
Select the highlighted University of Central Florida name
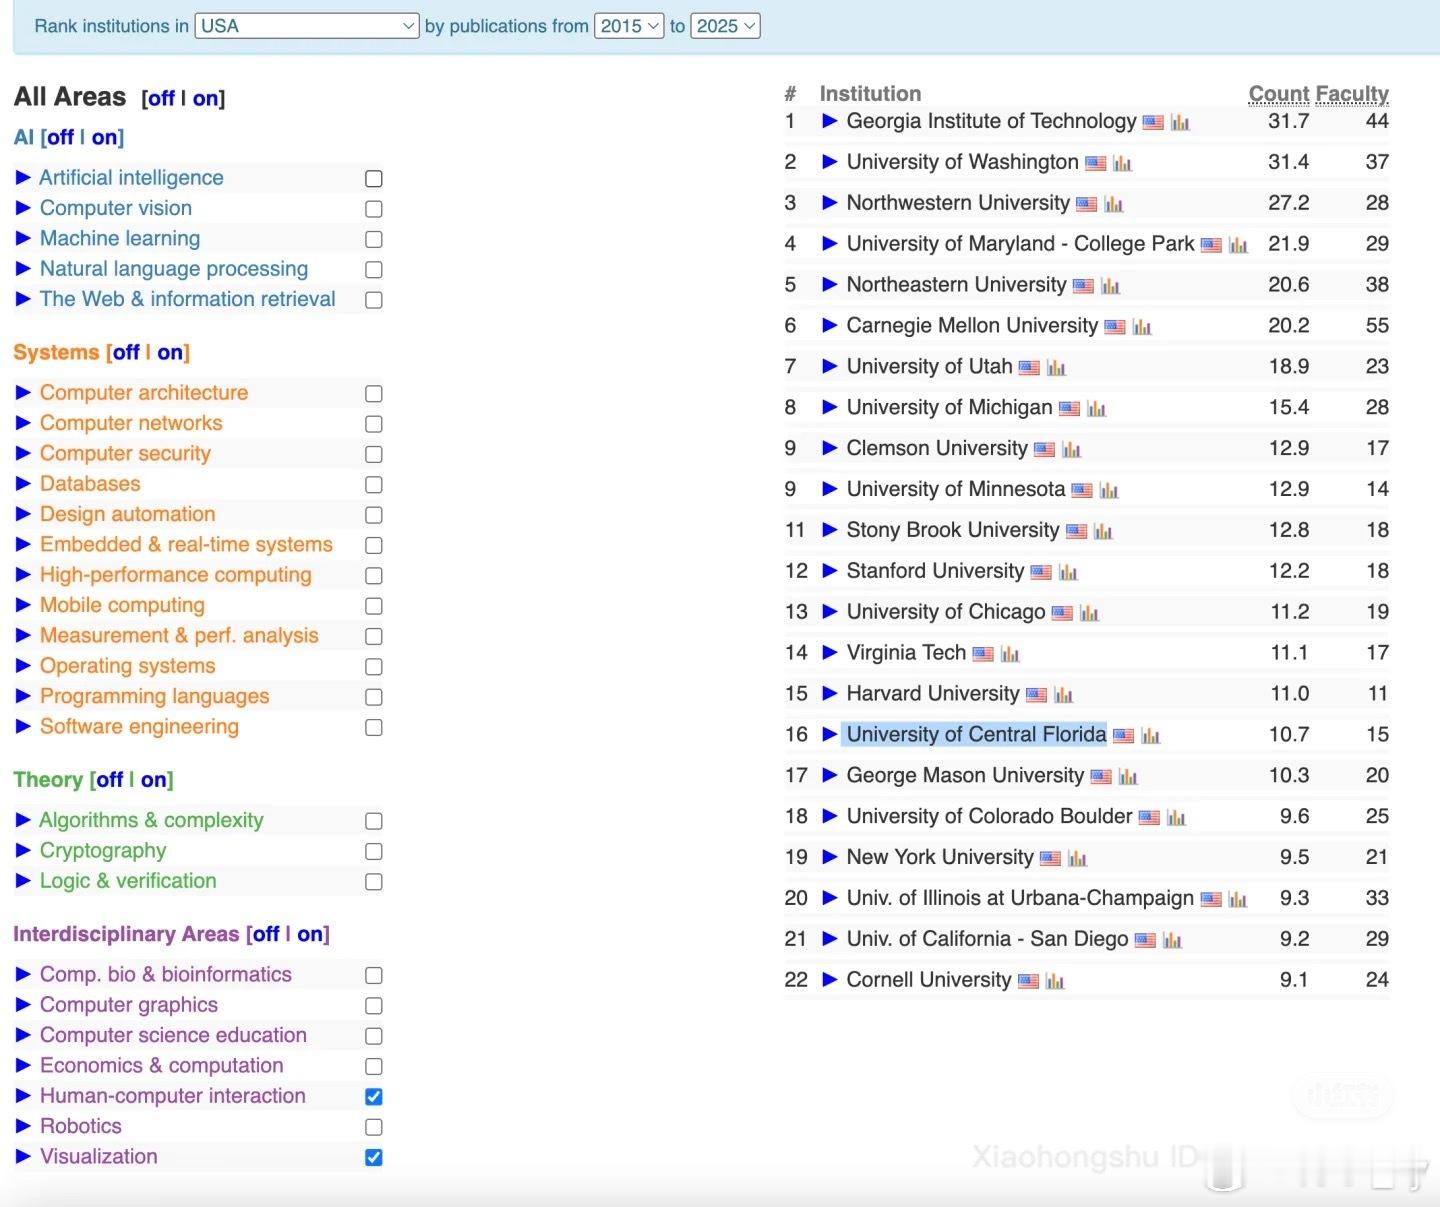pos(976,735)
